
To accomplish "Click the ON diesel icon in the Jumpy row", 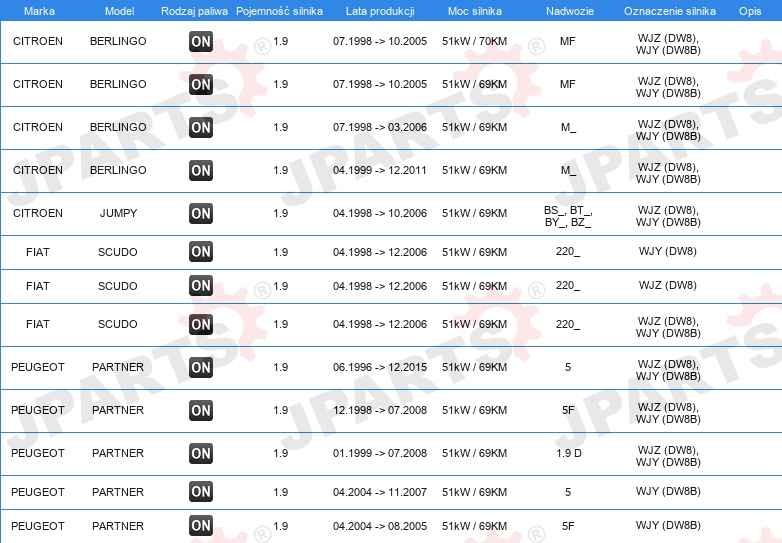I will coord(201,213).
